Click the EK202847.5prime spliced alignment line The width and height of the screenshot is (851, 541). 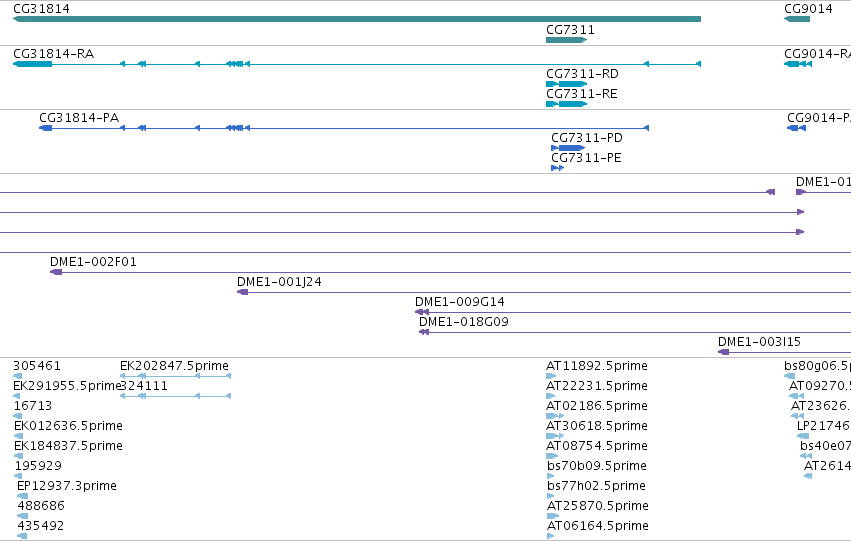pyautogui.click(x=175, y=376)
